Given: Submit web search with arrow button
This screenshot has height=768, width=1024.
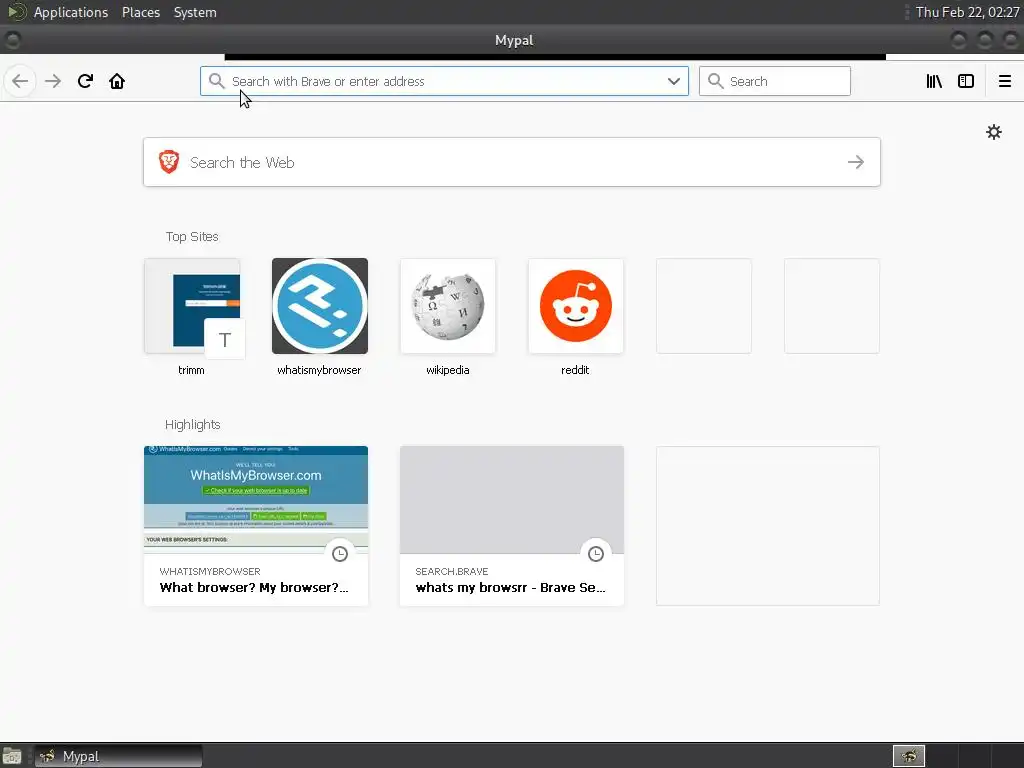Looking at the screenshot, I should tap(856, 162).
